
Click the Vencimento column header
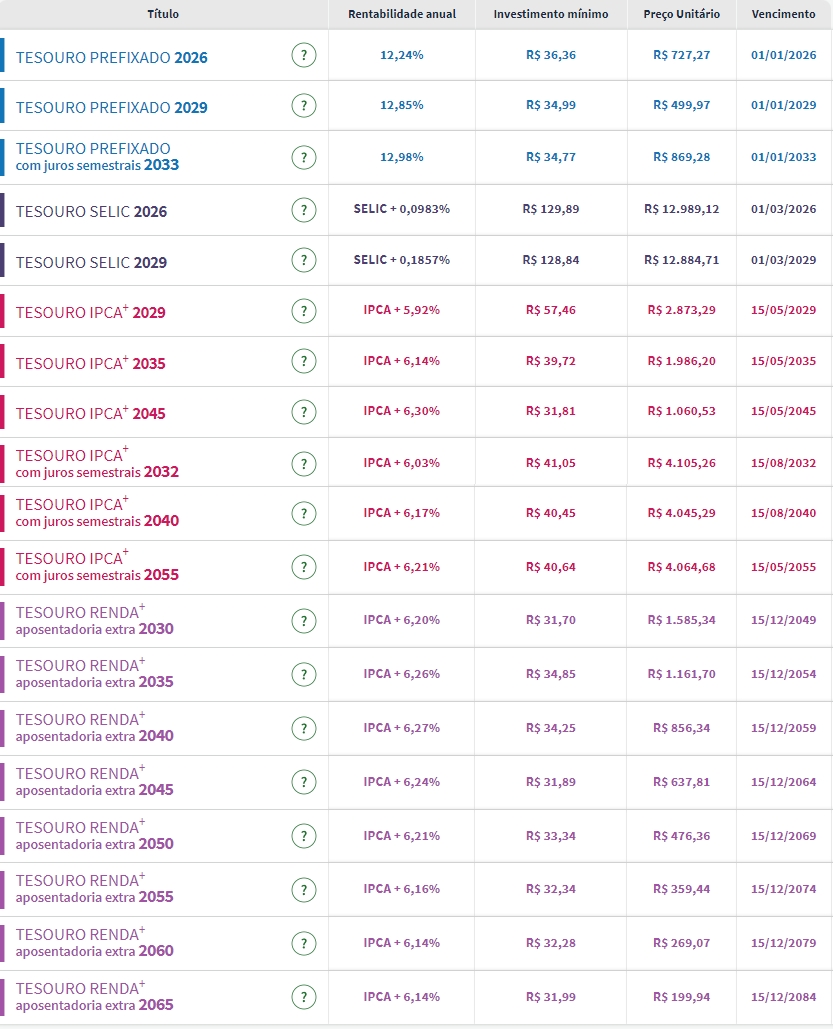(783, 14)
